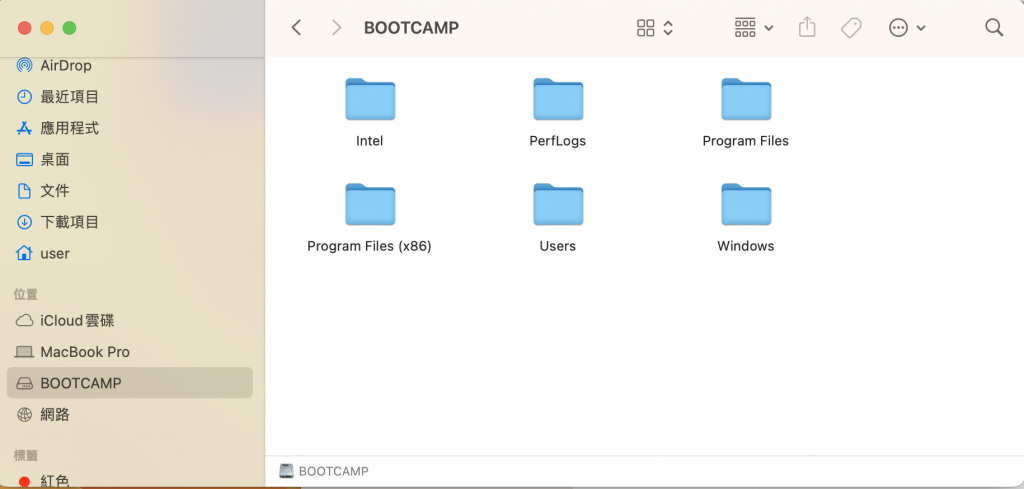Viewport: 1024px width, 489px height.
Task: Click the Windows folder name label
Action: click(x=746, y=246)
